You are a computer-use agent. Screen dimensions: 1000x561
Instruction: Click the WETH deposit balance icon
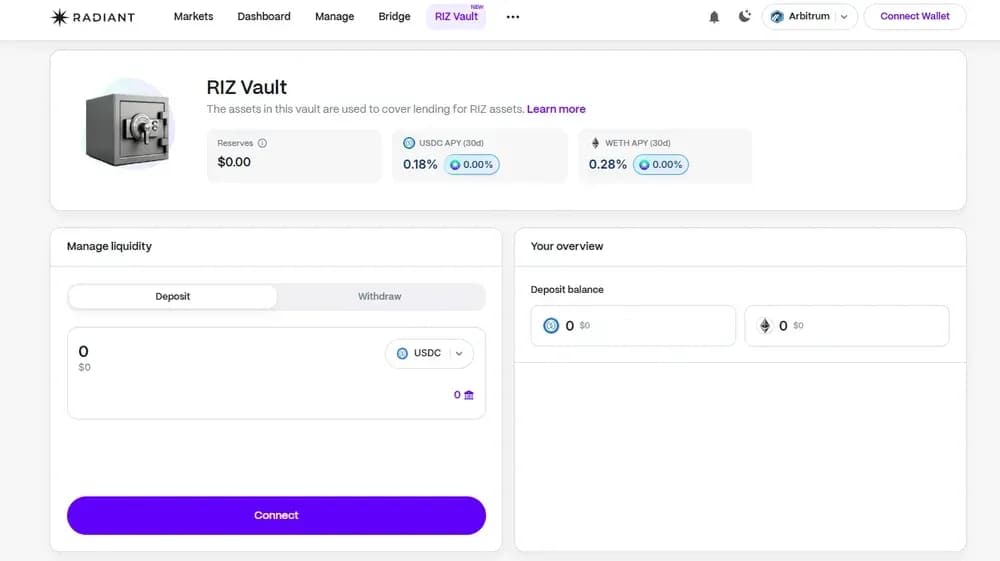(x=765, y=326)
